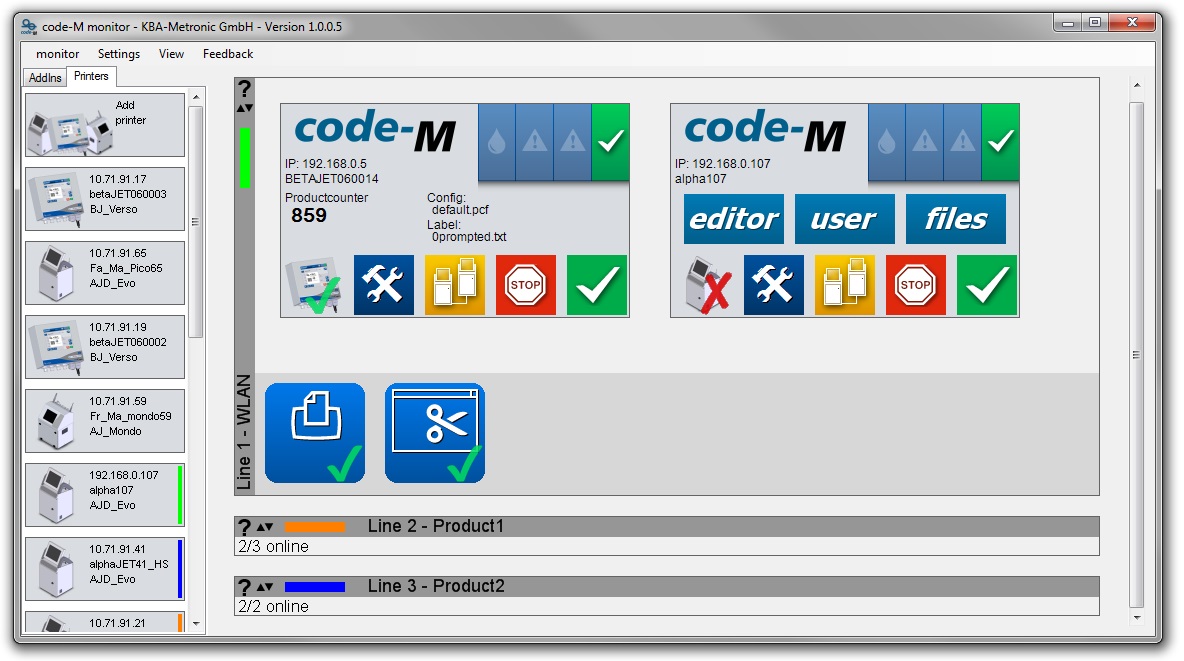Select printer 10.71.91.65 Fa_Ma_Pico65
This screenshot has height=661, width=1184.
tap(105, 273)
